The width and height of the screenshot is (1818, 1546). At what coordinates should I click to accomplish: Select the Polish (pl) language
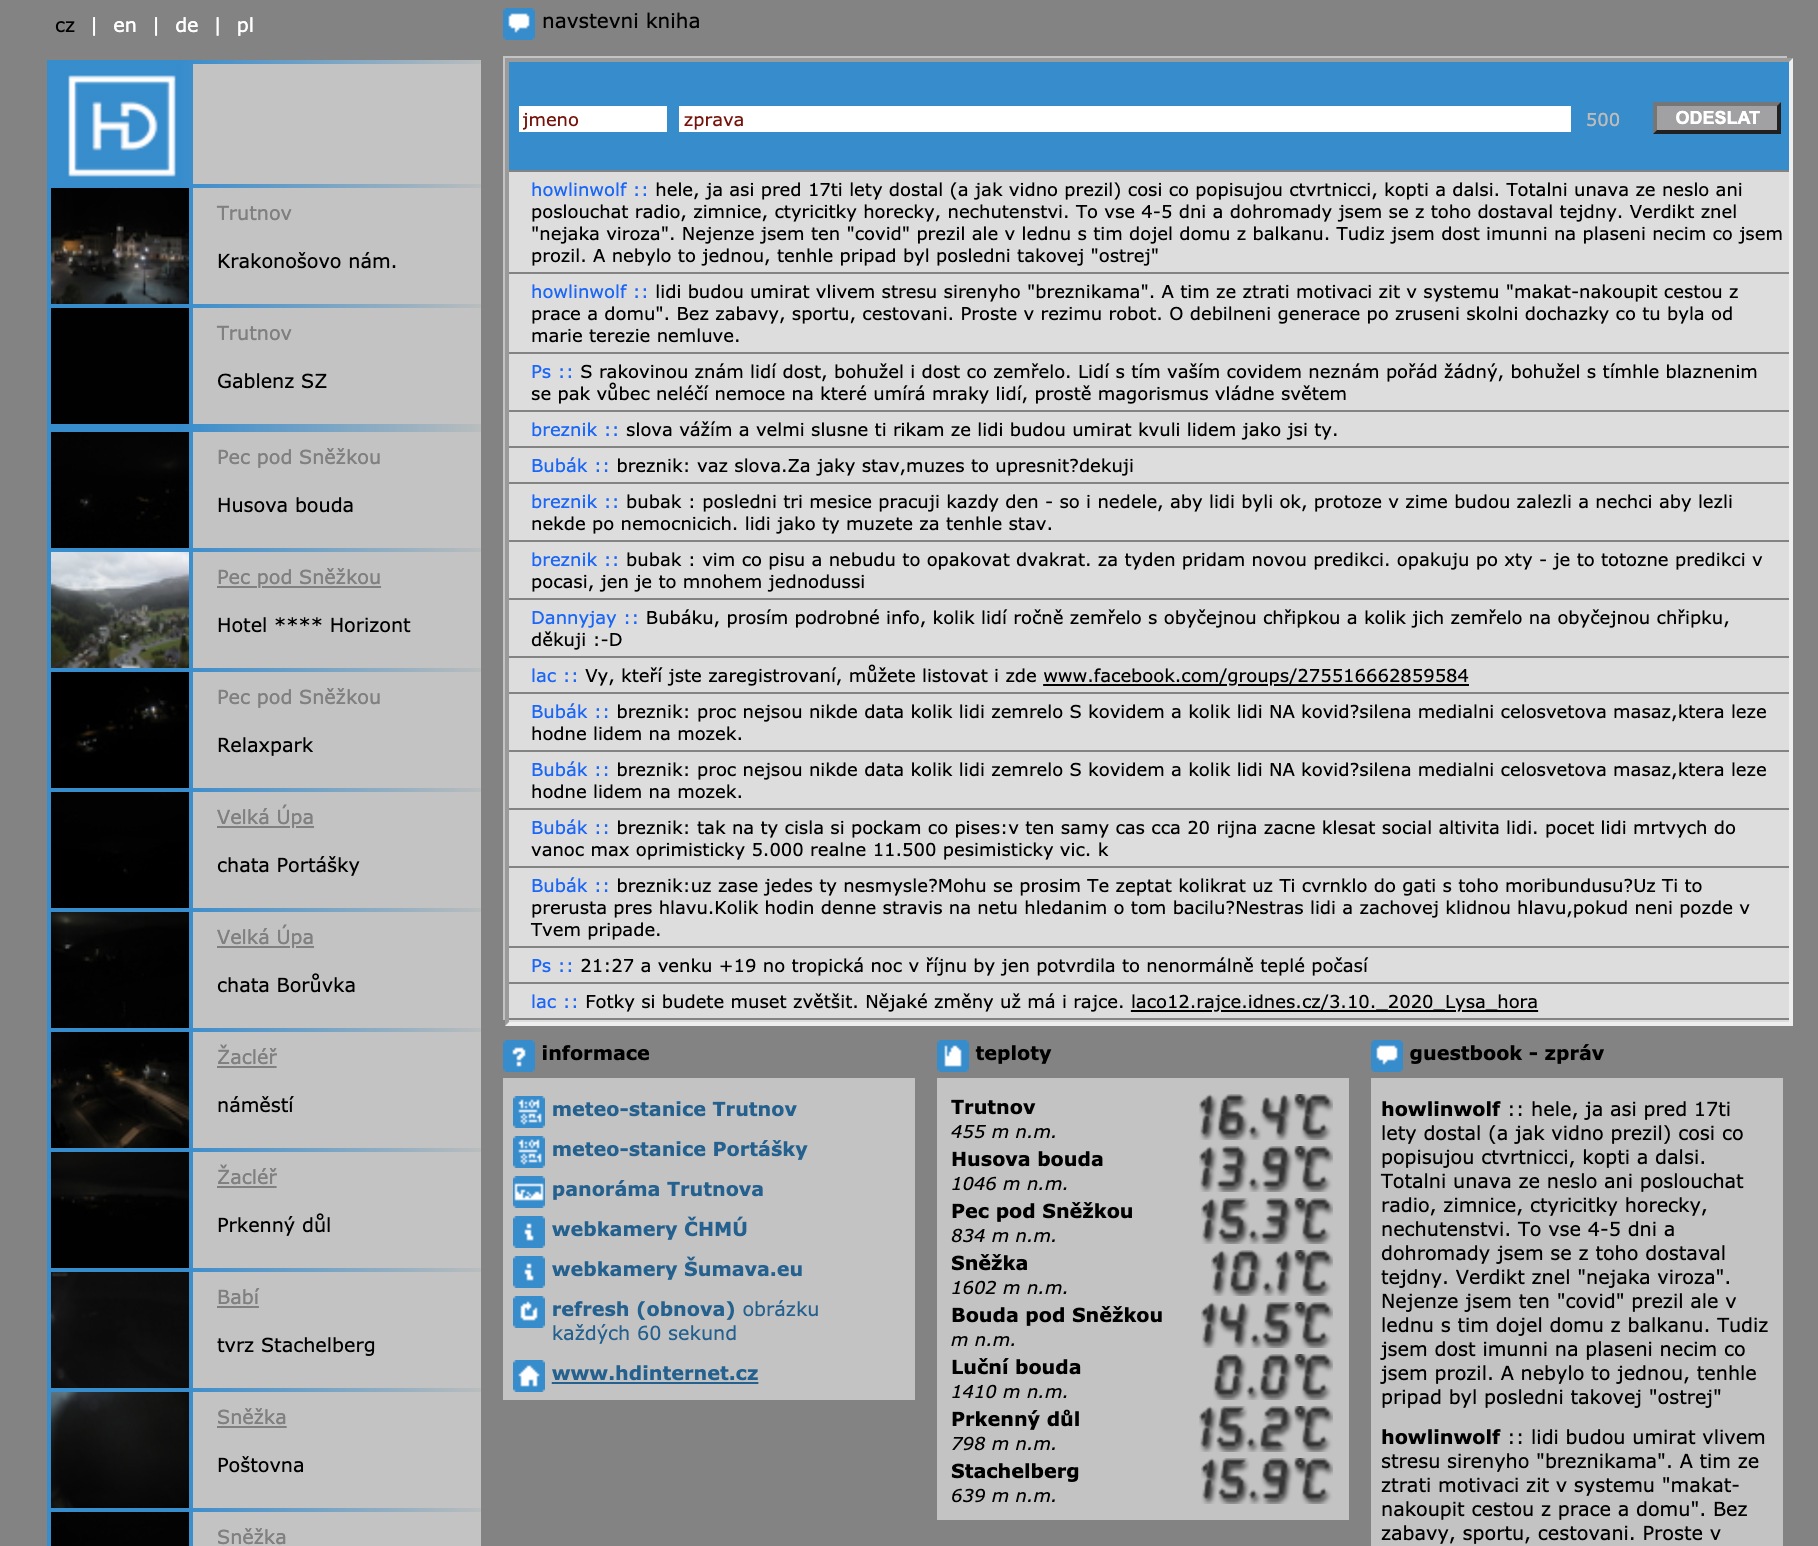[245, 26]
